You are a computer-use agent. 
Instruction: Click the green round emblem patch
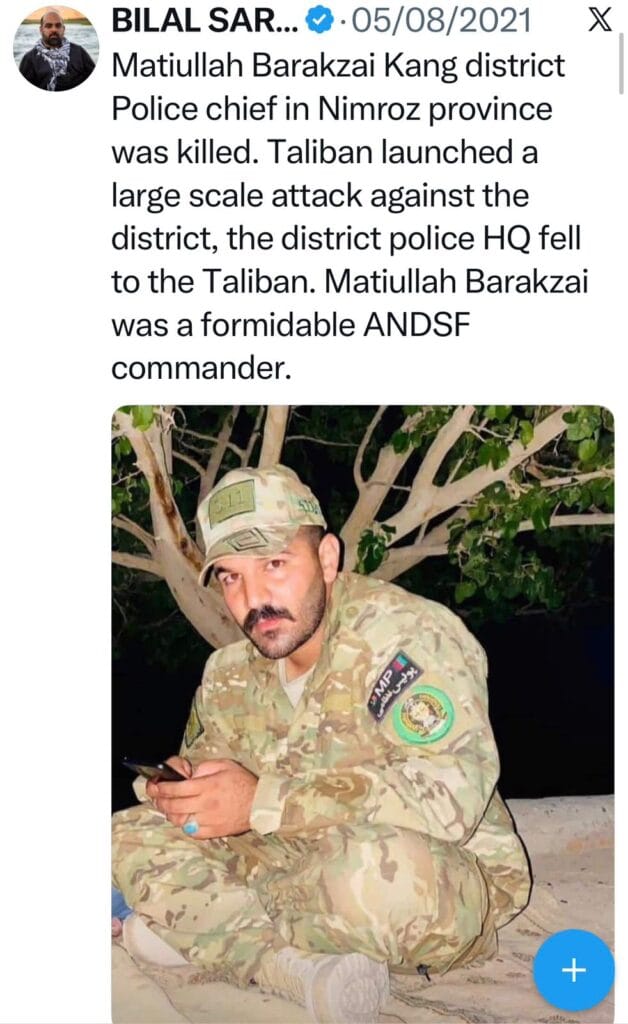click(424, 714)
